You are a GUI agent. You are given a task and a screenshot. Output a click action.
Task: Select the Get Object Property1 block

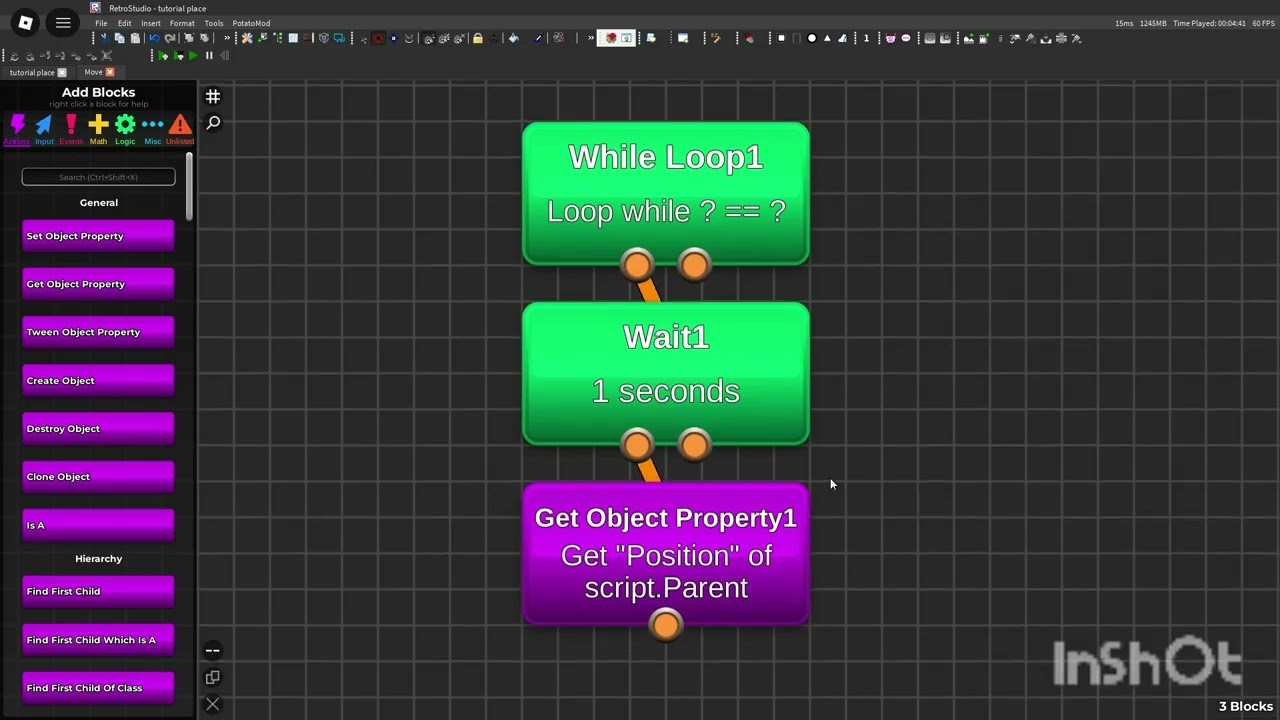point(666,553)
